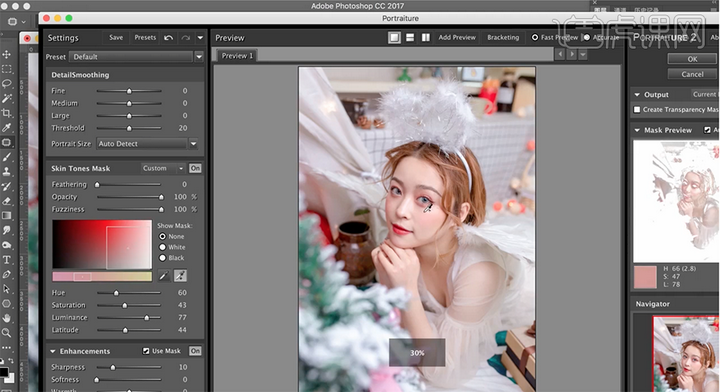
Task: Select the Magic Wand tool
Action: [x=6, y=99]
